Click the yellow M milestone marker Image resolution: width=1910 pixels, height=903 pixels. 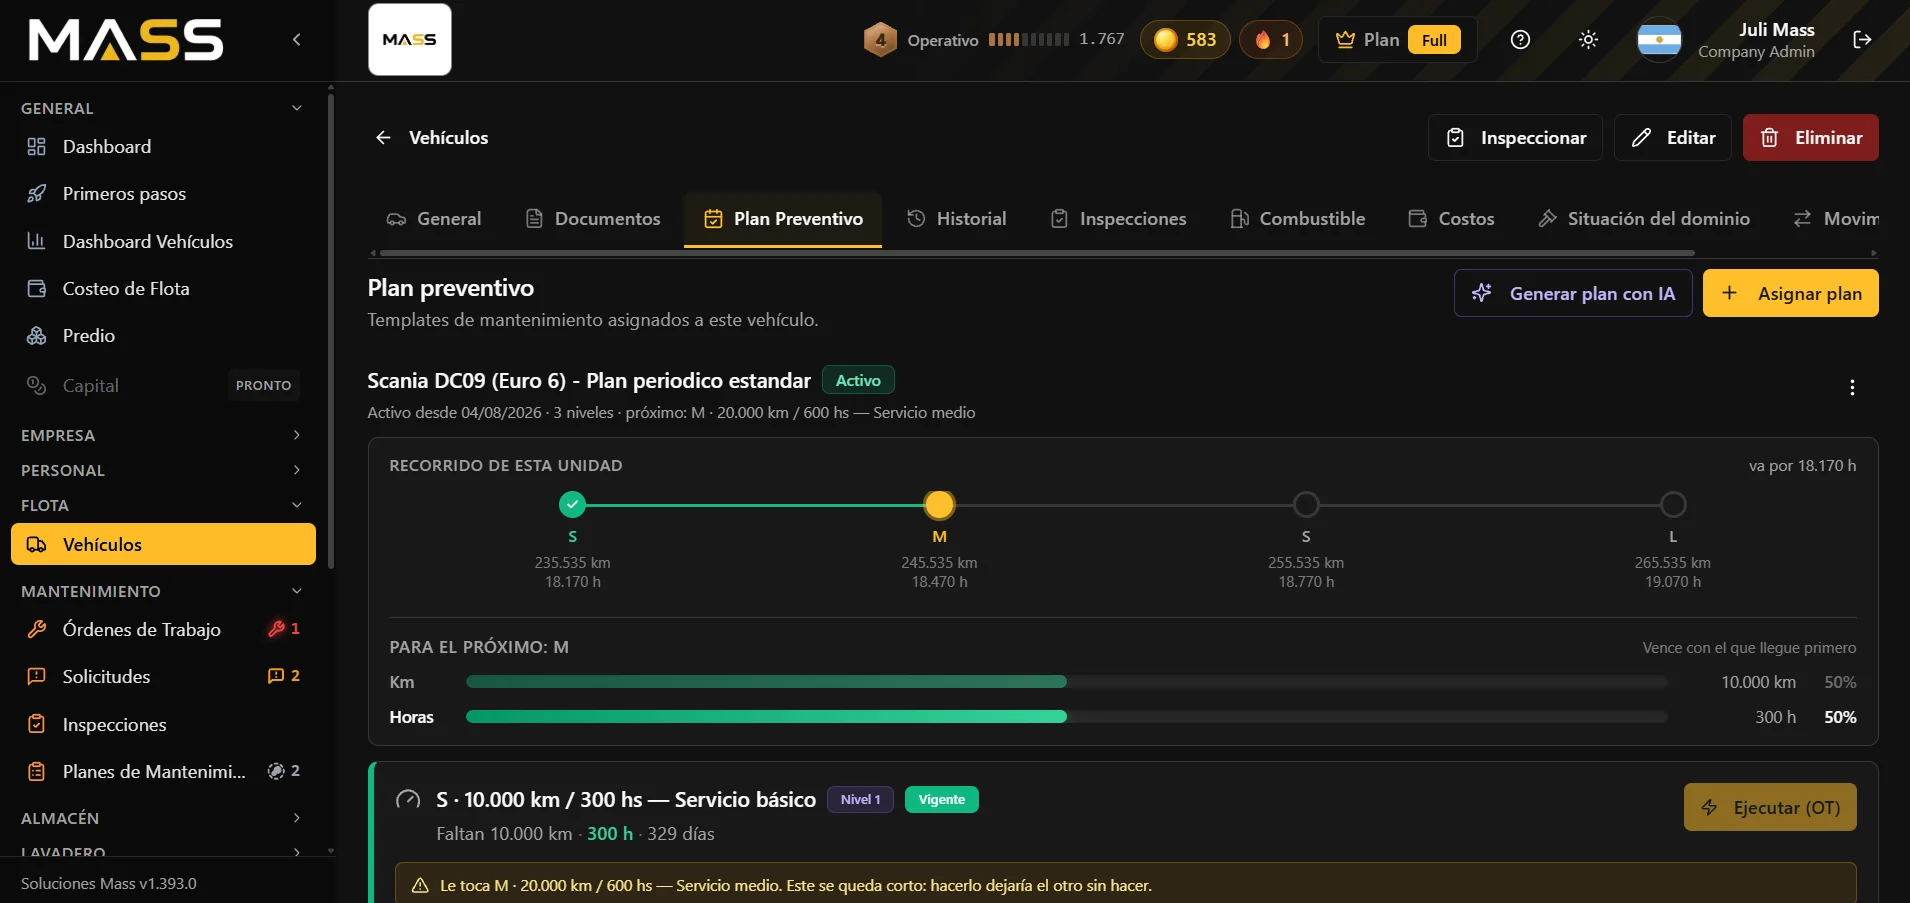tap(939, 505)
